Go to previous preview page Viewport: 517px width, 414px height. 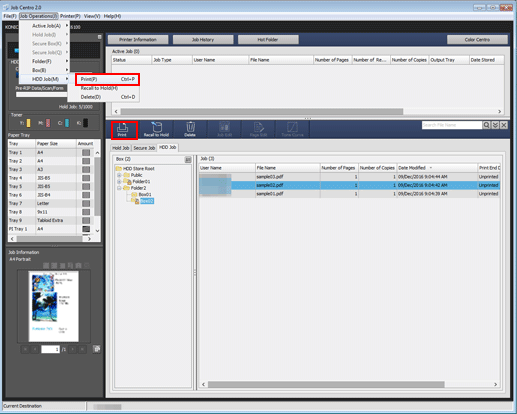(35, 349)
